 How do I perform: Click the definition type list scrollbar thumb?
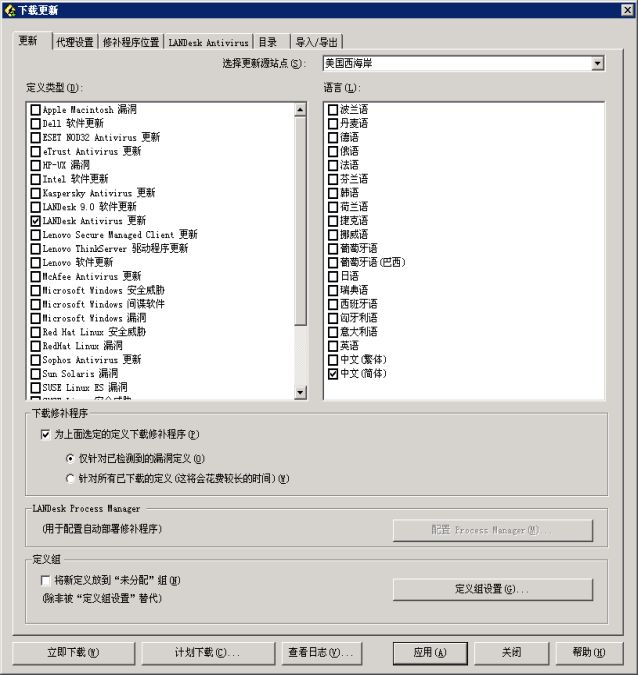click(300, 221)
